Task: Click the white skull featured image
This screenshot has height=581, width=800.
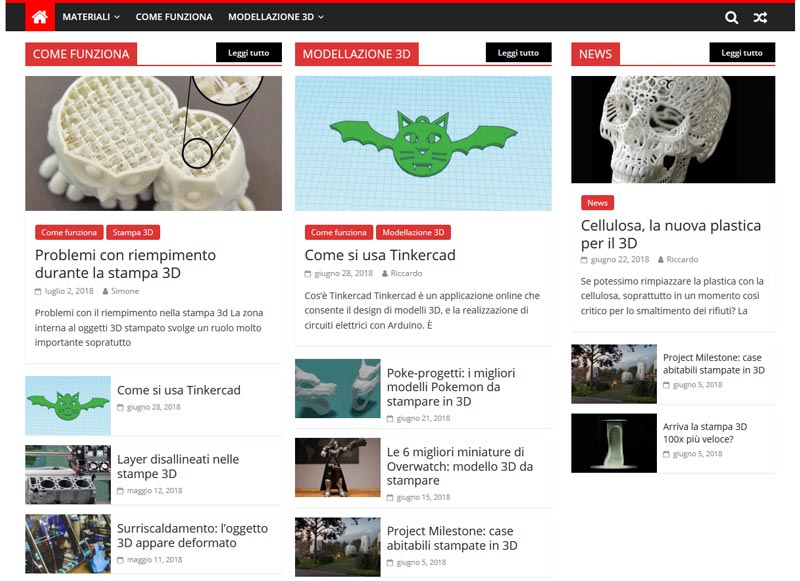Action: click(672, 129)
